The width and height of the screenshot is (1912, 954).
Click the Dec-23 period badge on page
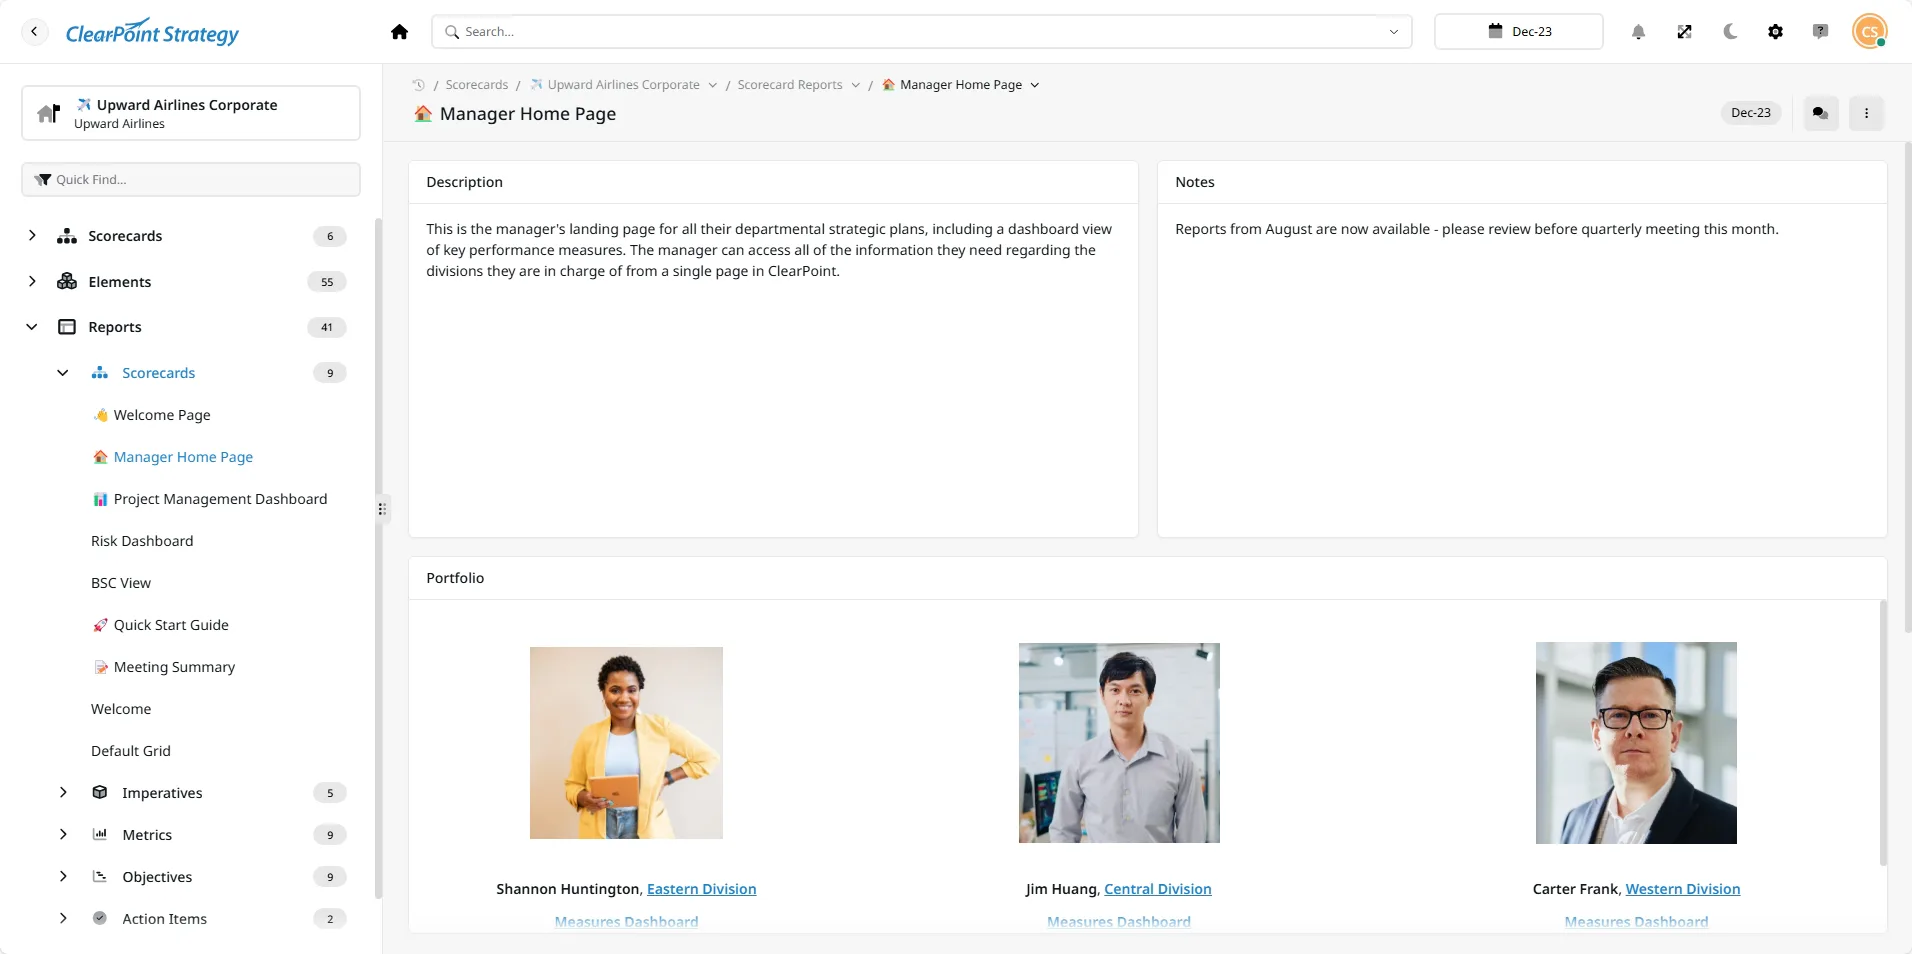[1750, 113]
